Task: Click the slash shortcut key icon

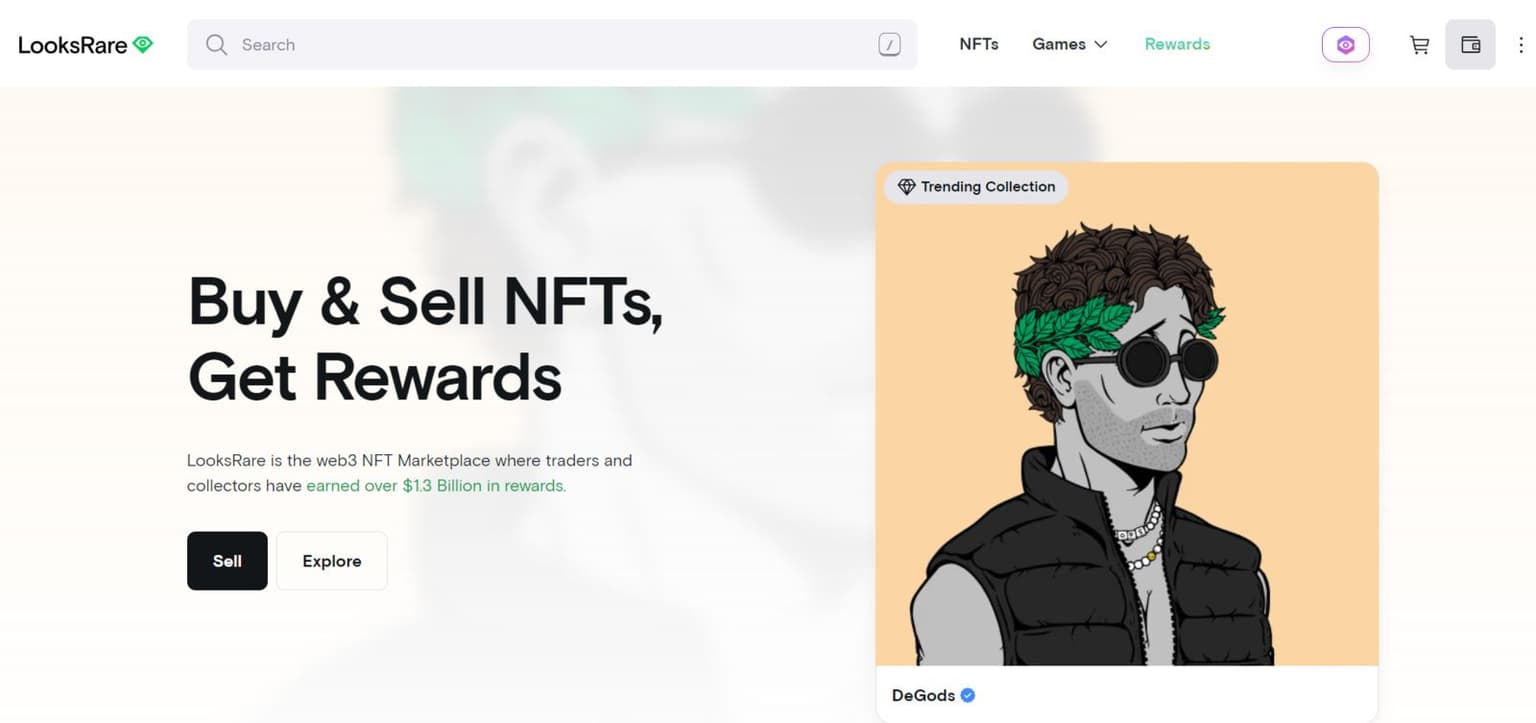Action: (889, 45)
